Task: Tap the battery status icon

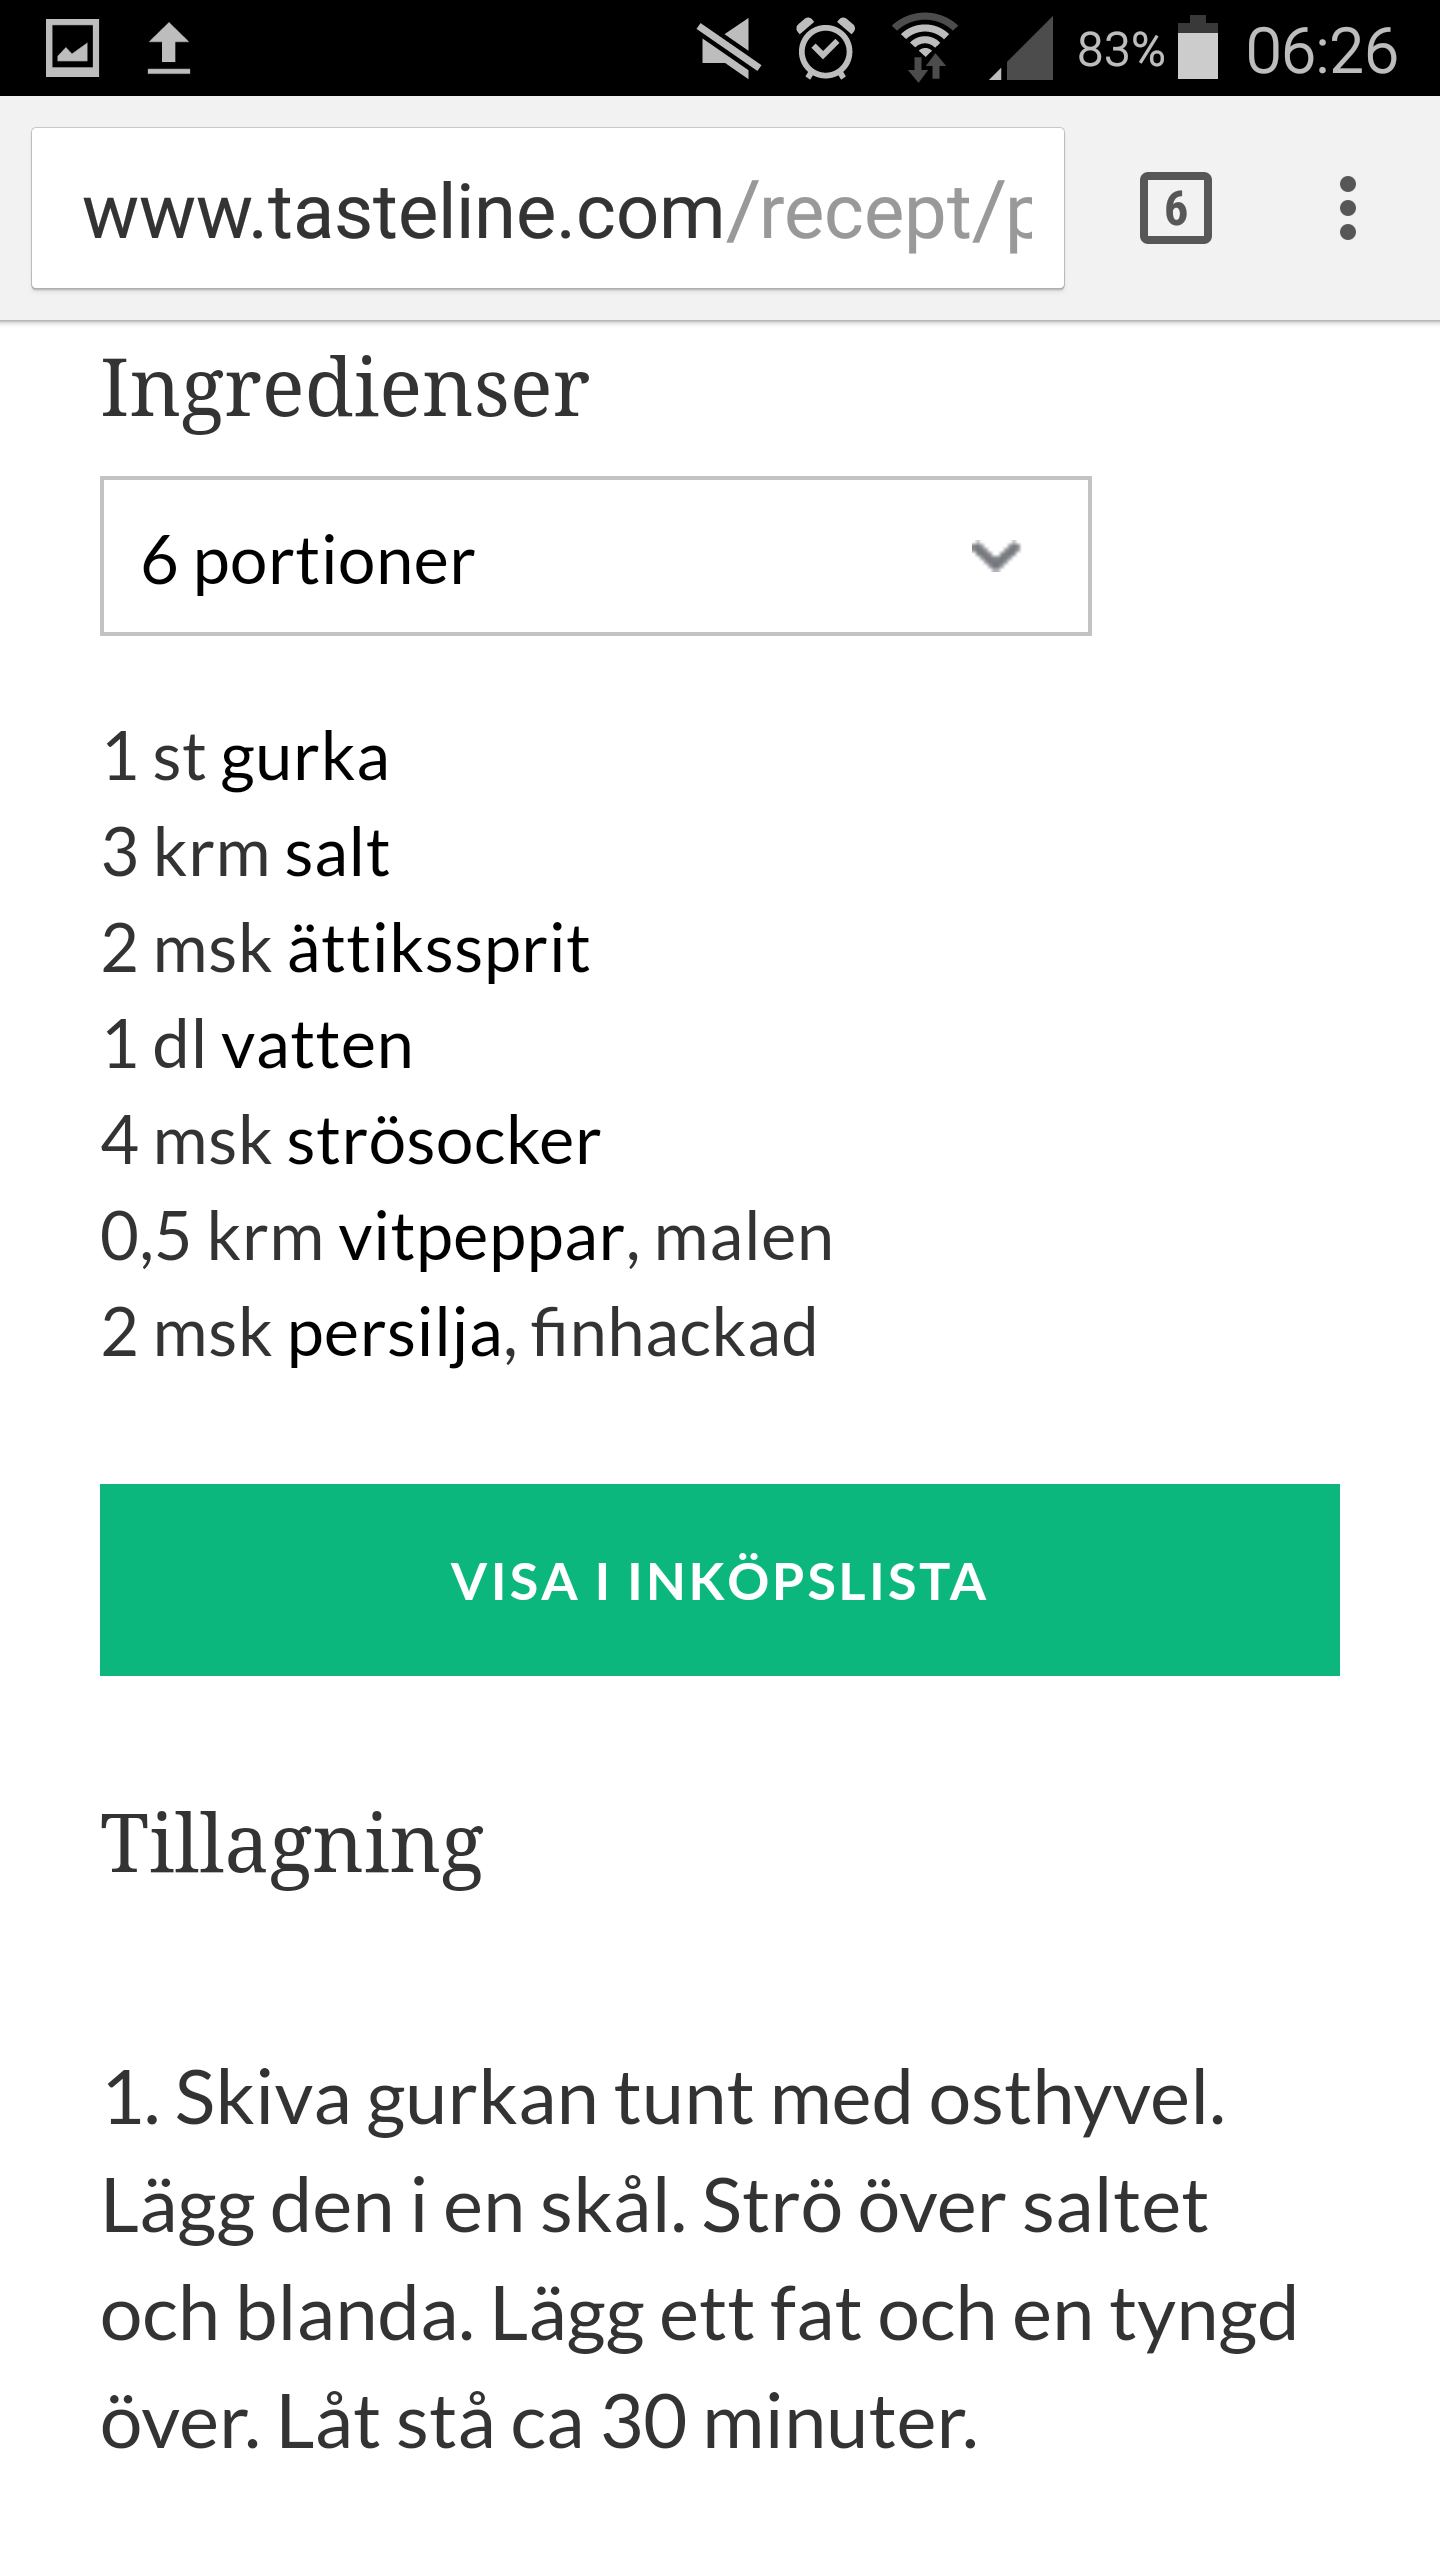Action: pos(1197,48)
